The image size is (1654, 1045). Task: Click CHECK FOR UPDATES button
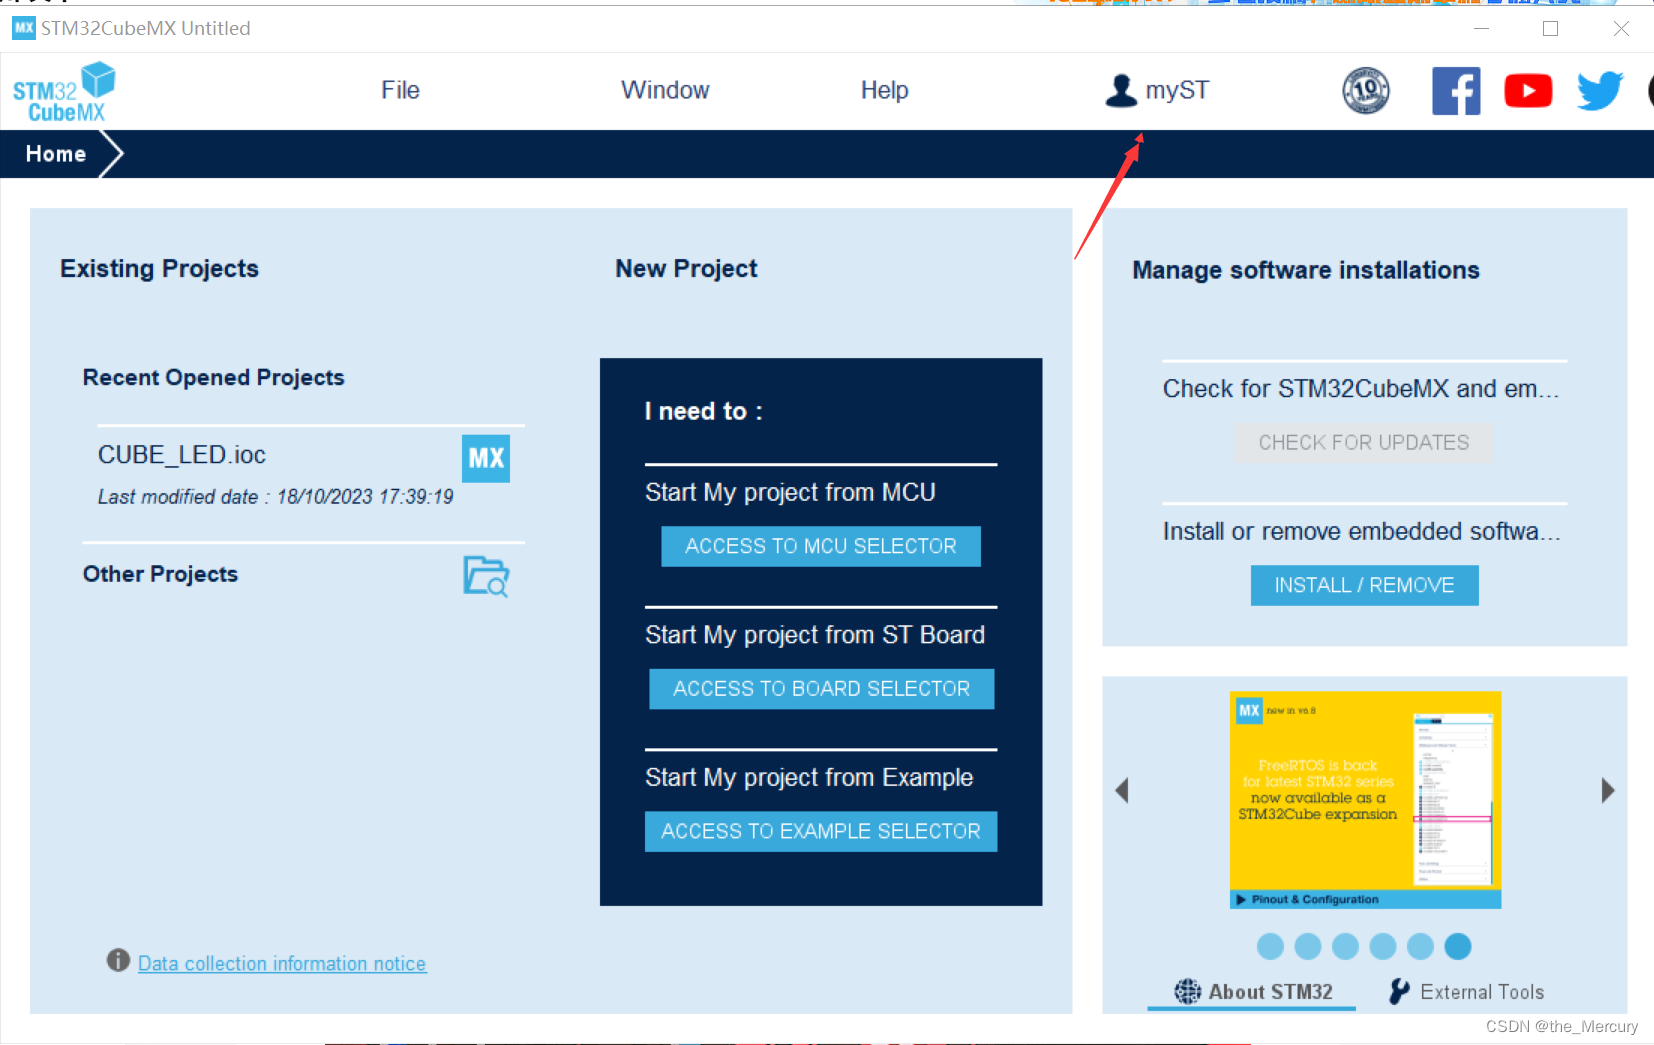1364,442
